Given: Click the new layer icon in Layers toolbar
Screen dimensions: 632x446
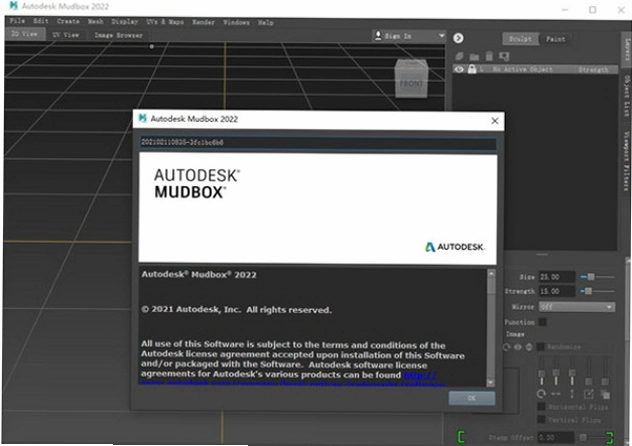Looking at the screenshot, I should coord(459,56).
